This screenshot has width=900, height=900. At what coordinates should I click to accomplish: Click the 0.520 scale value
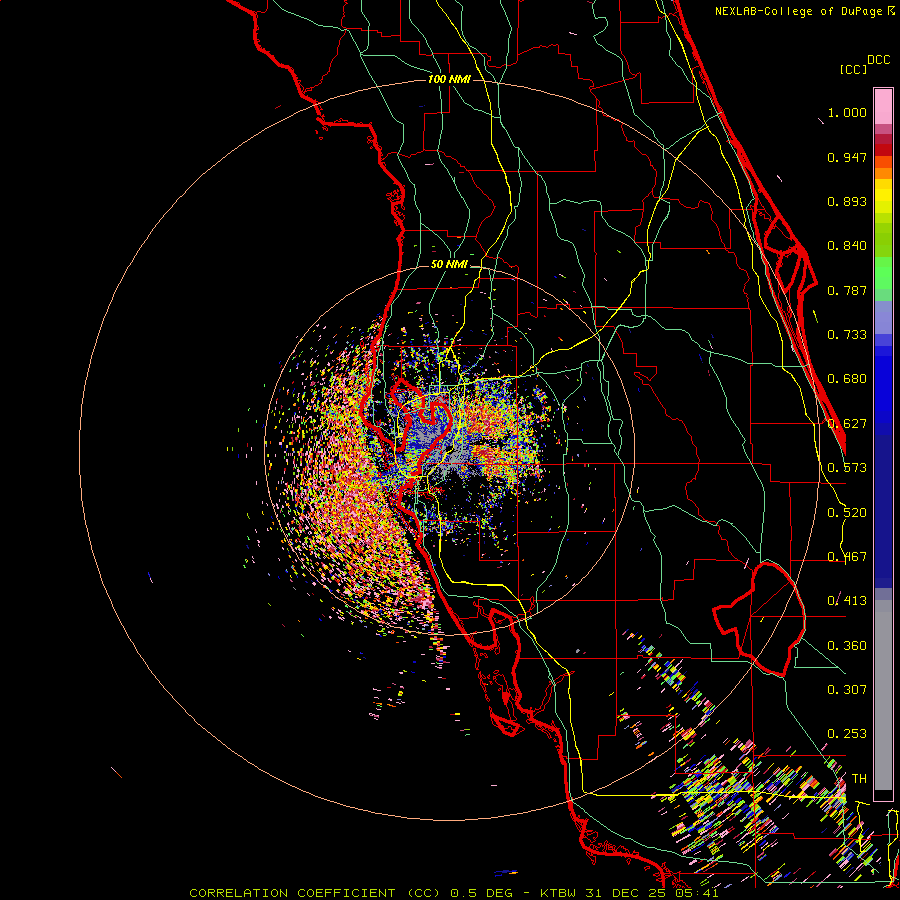point(847,513)
